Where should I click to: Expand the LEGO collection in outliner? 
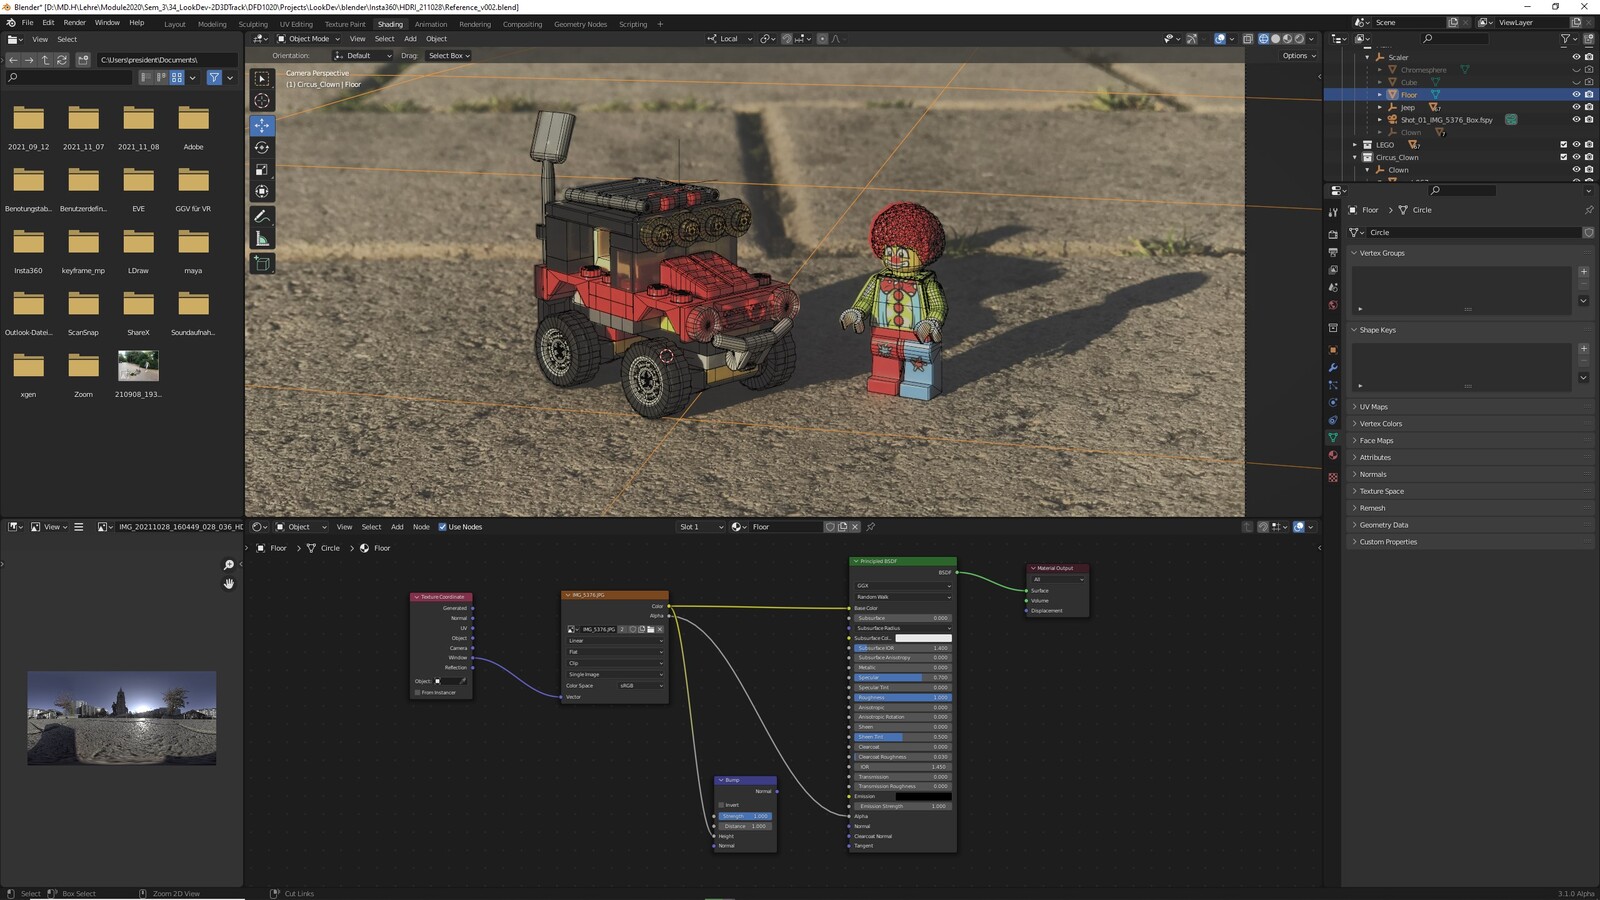tap(1356, 145)
